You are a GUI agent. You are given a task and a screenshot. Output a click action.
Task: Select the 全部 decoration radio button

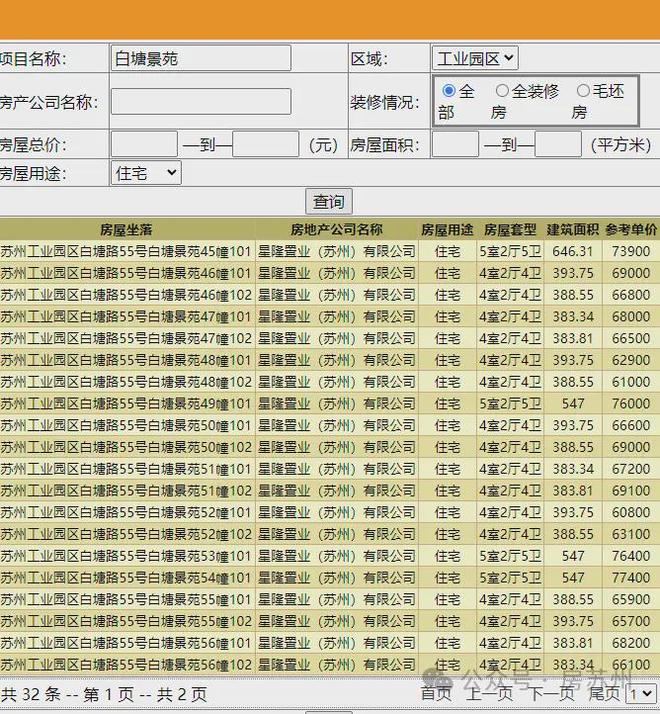[x=449, y=91]
